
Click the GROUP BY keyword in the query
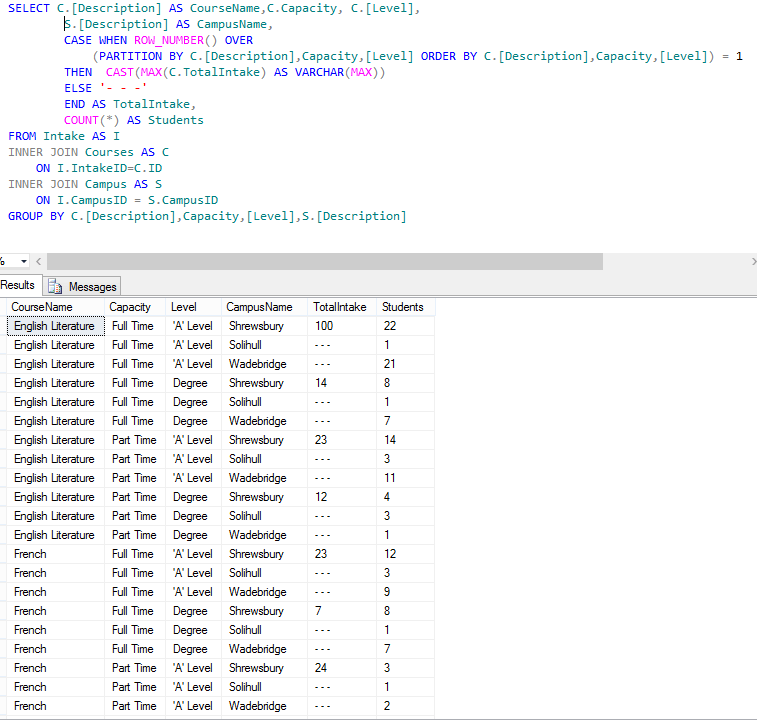click(36, 216)
